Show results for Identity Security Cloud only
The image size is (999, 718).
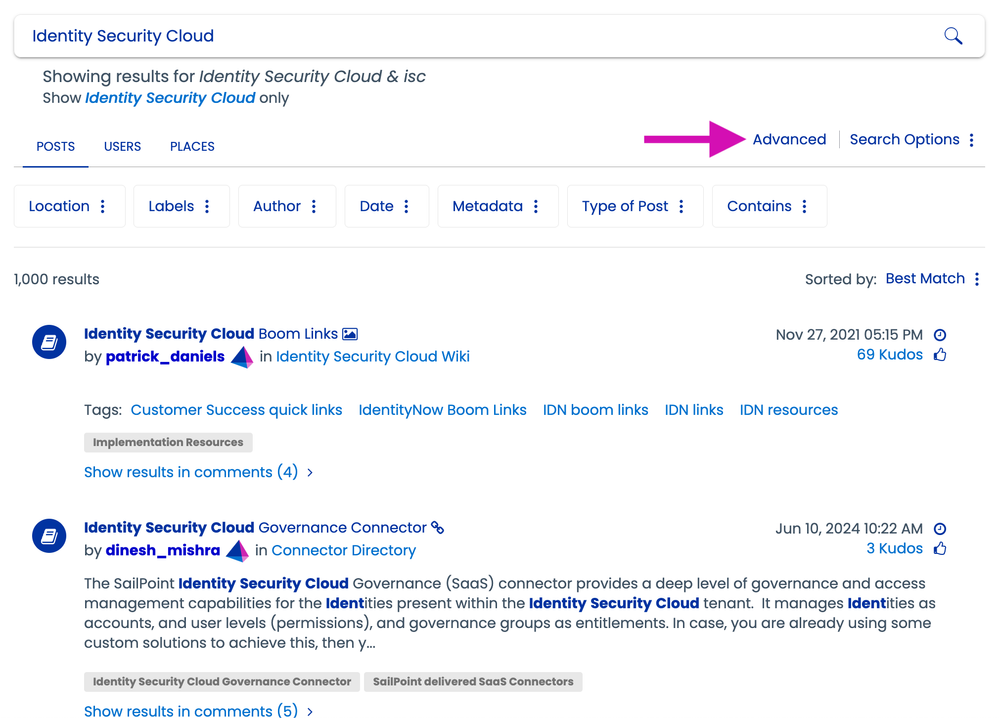[170, 98]
